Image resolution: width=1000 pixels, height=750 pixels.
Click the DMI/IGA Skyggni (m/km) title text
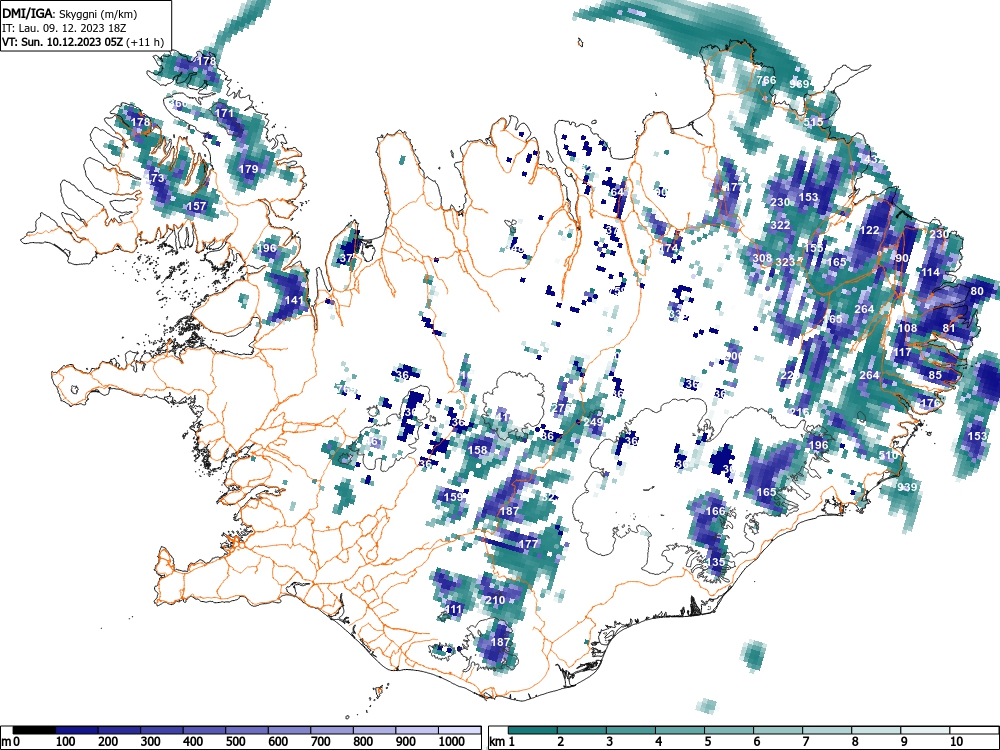click(x=70, y=13)
